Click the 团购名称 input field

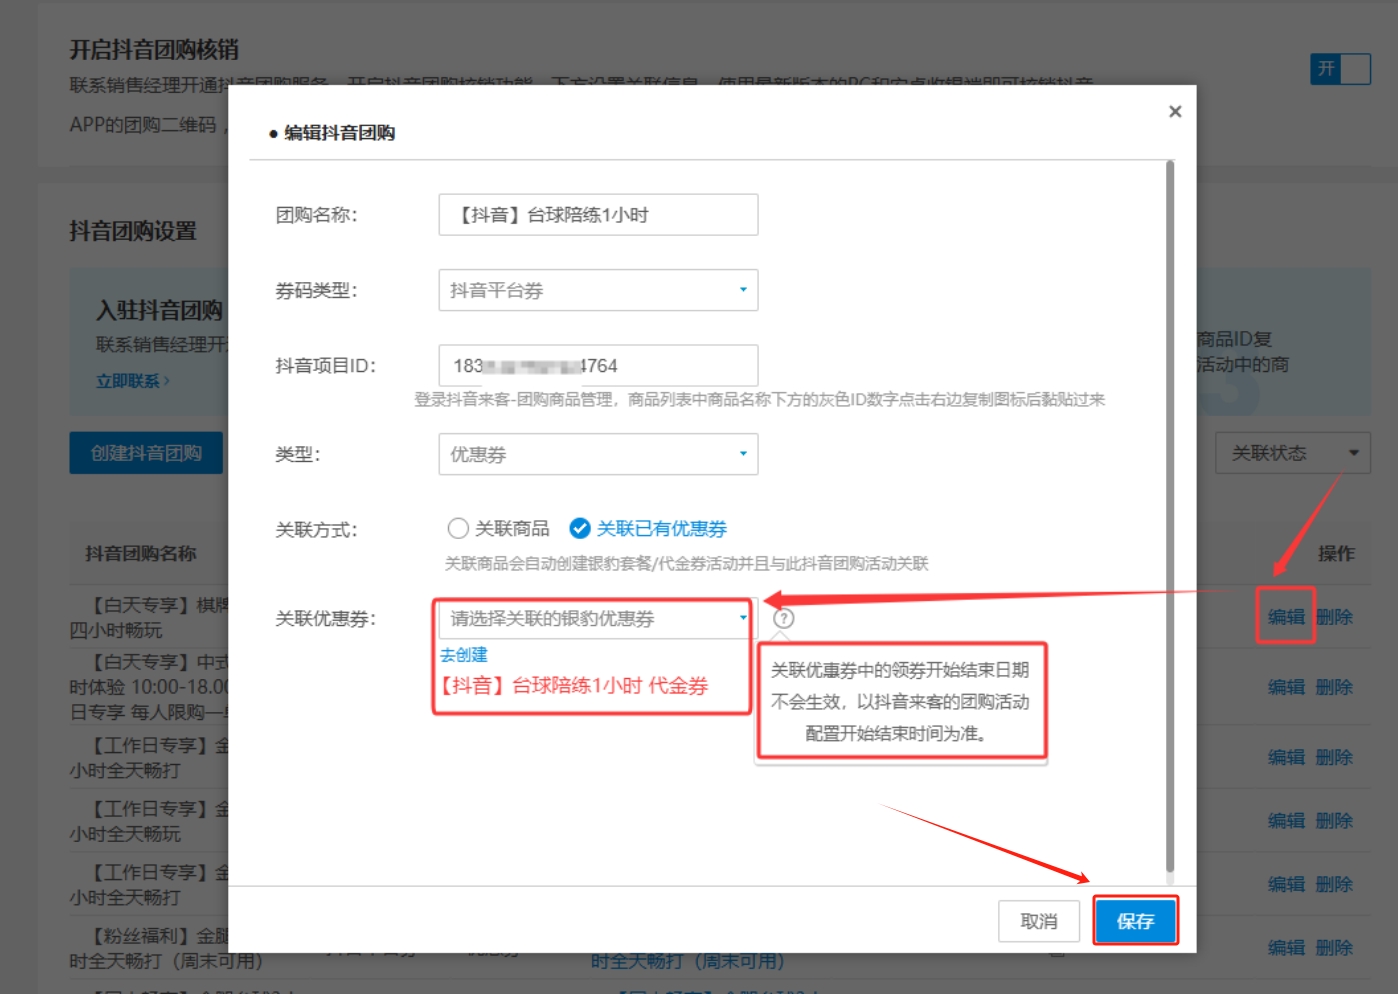[598, 215]
